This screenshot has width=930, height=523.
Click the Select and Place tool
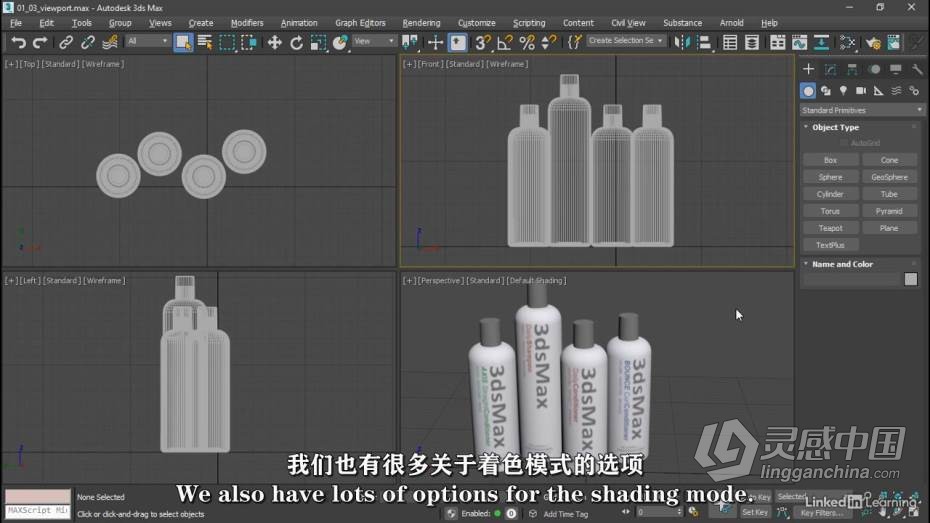(340, 42)
